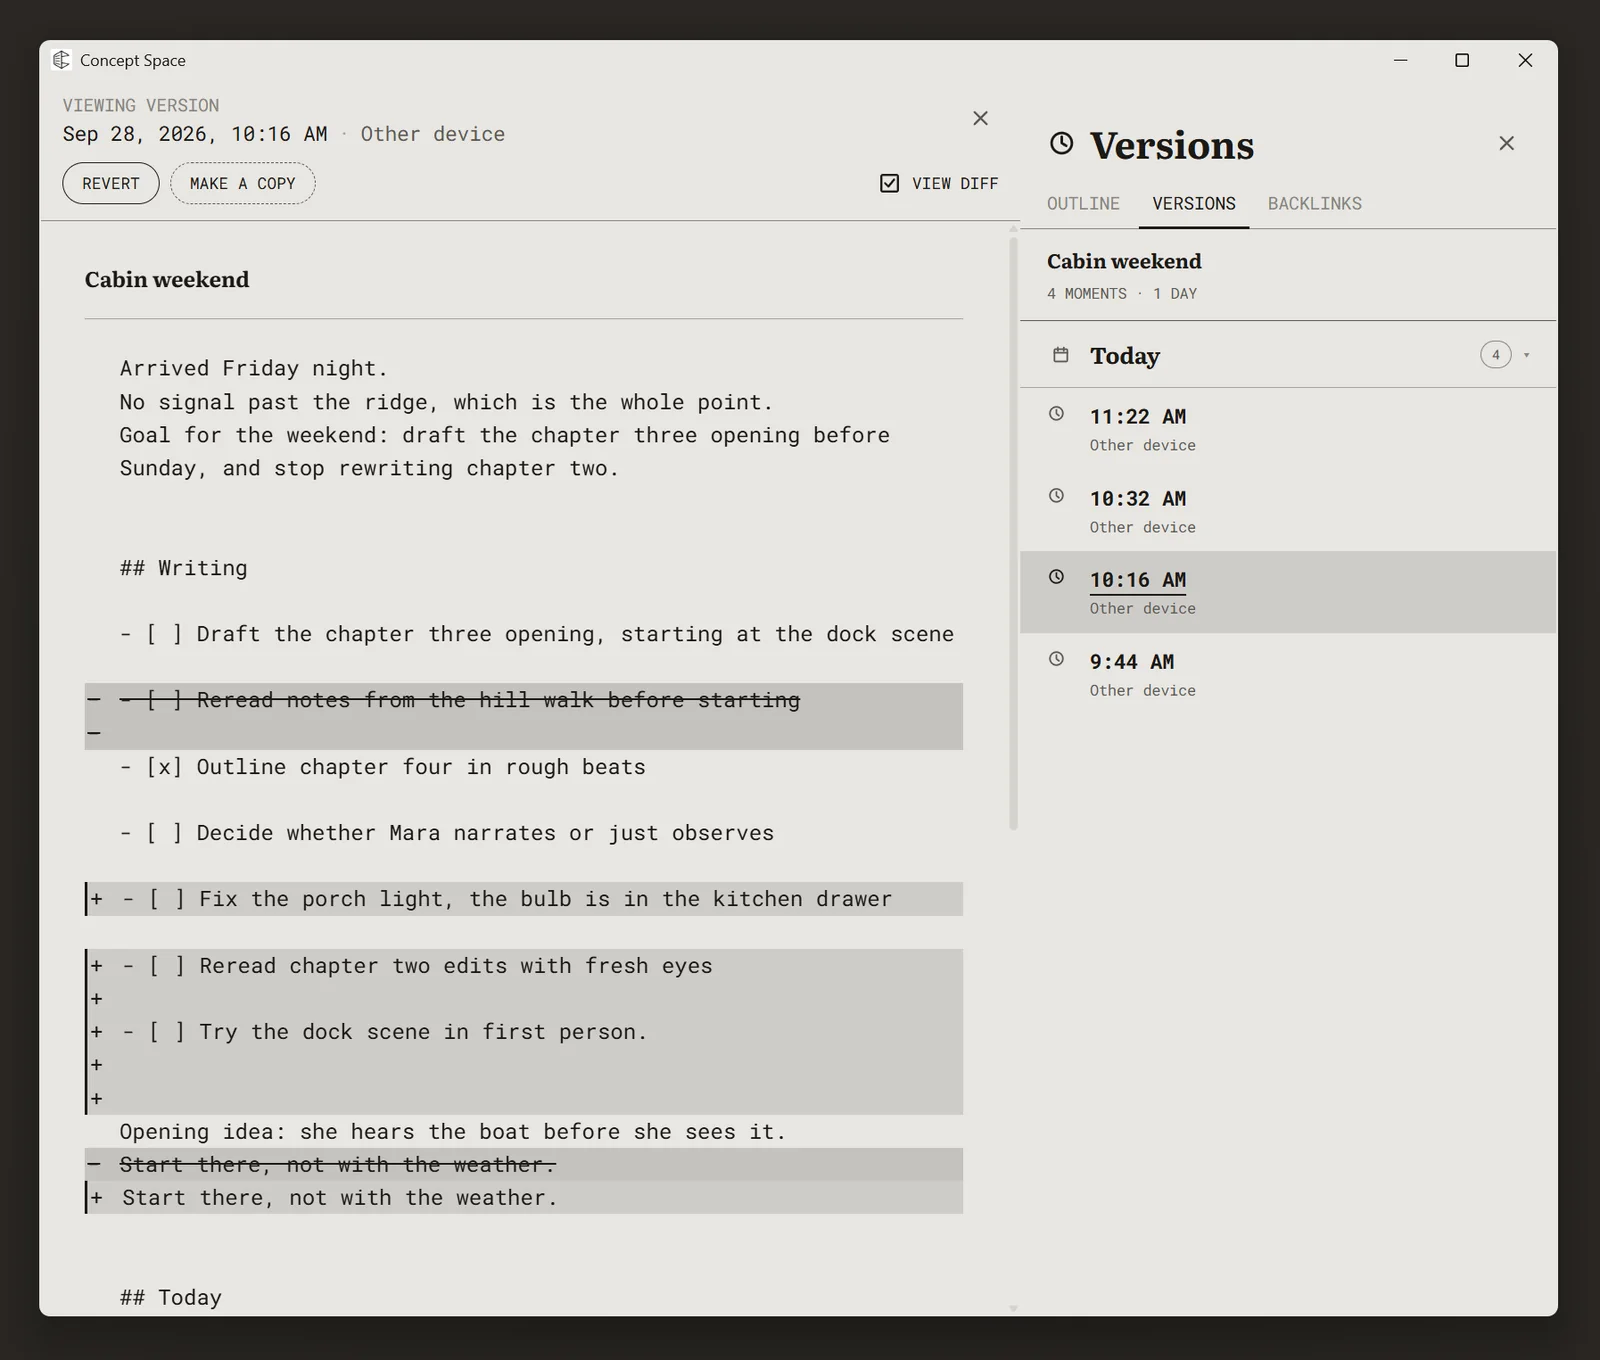This screenshot has width=1600, height=1360.
Task: Click the 'Opening idea' line
Action: (x=453, y=1132)
